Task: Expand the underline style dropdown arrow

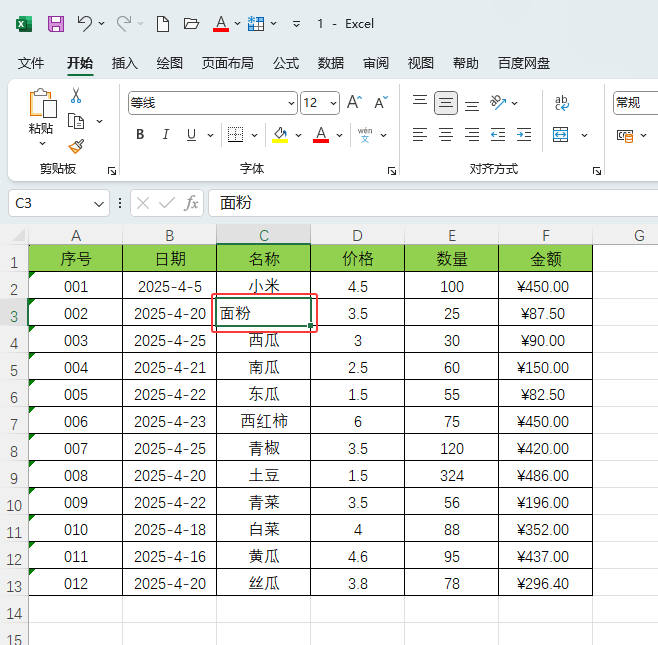Action: coord(210,135)
